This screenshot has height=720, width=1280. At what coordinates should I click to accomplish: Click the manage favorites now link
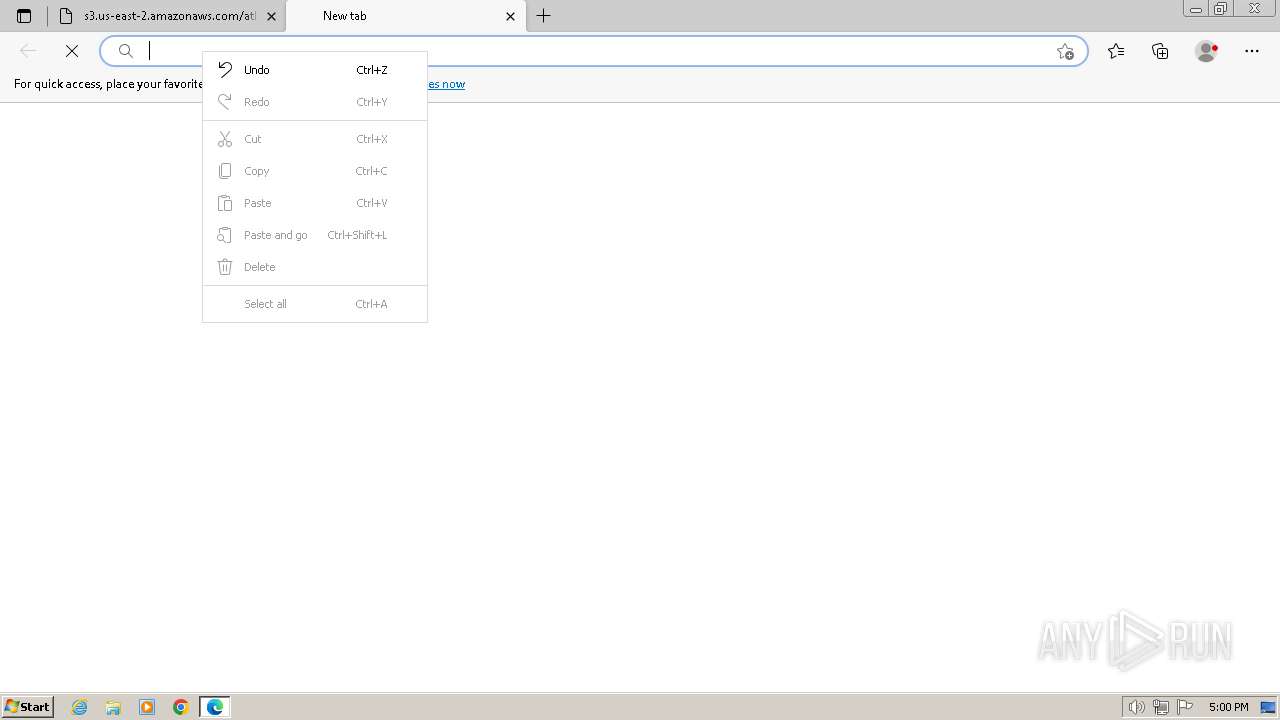click(446, 84)
